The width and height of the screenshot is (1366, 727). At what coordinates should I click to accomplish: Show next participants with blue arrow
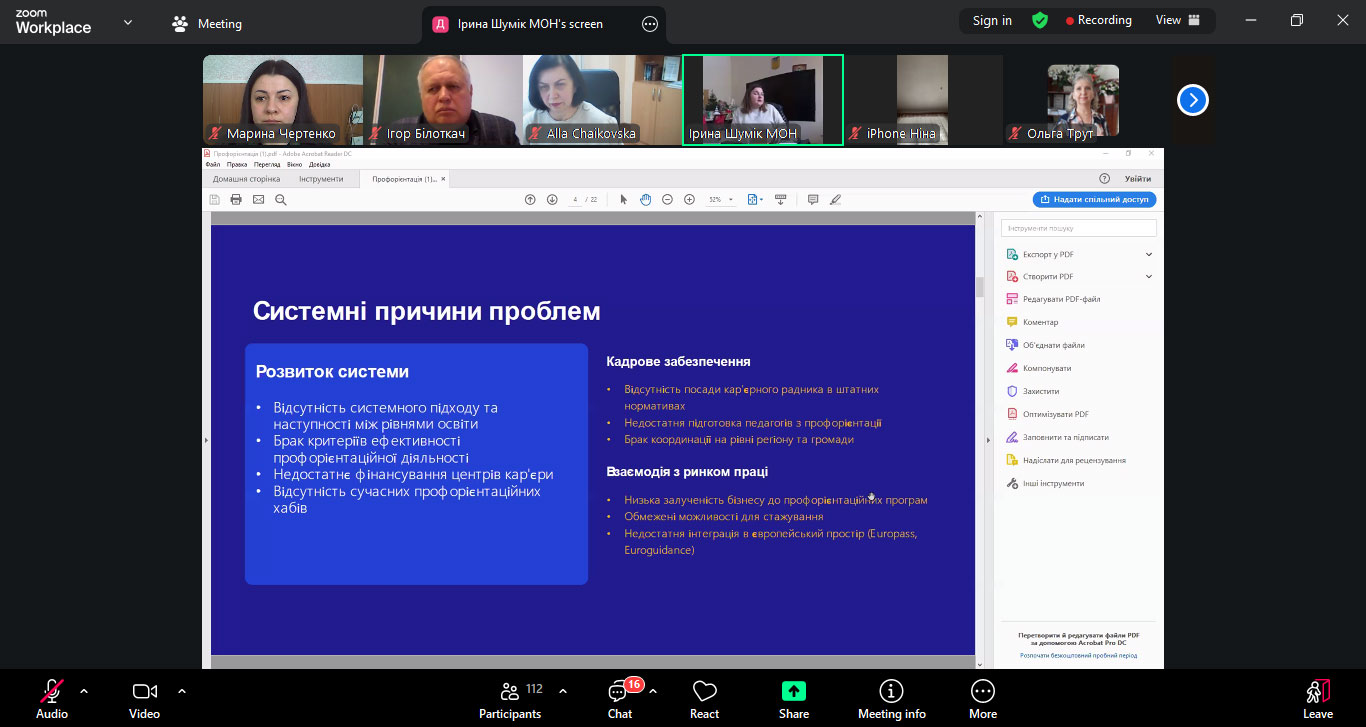point(1193,100)
